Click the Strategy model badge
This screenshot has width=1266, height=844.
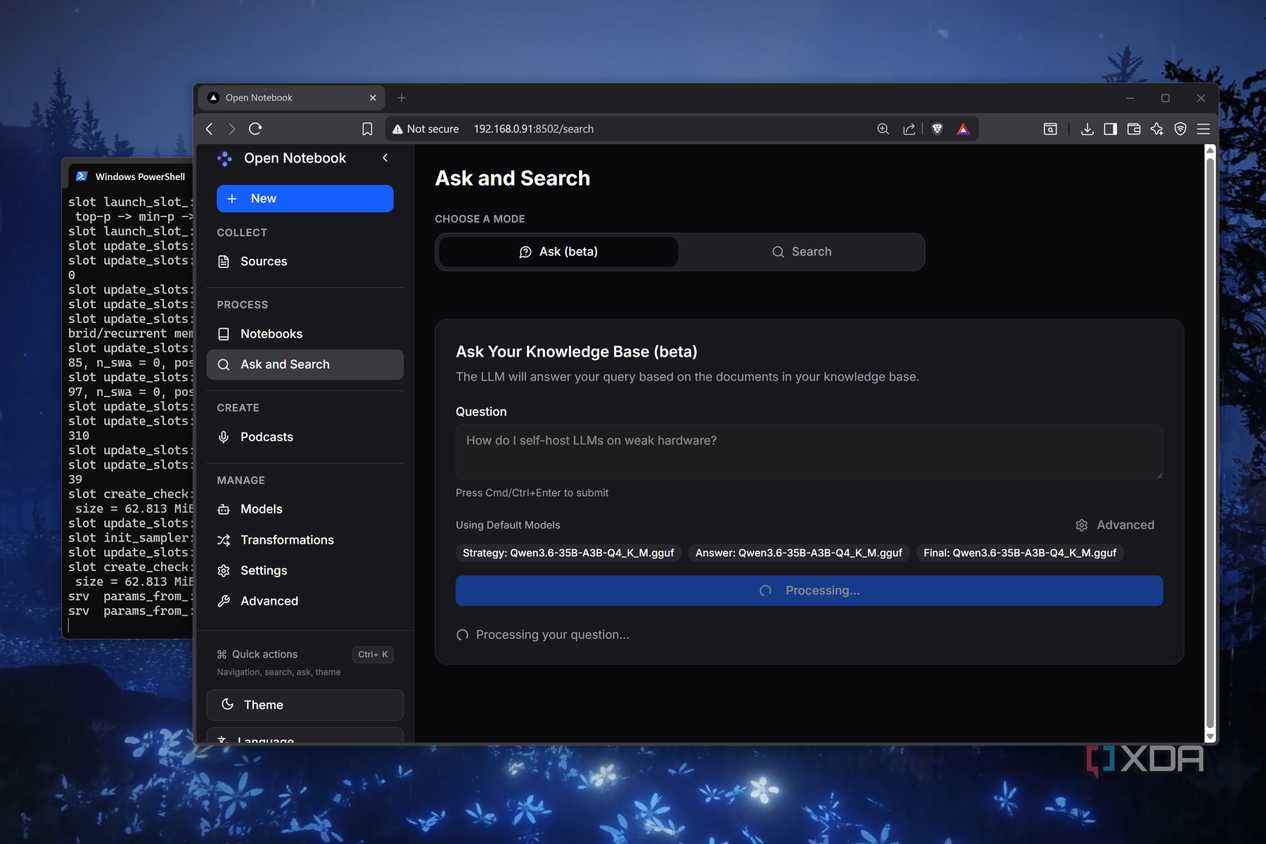coord(568,553)
